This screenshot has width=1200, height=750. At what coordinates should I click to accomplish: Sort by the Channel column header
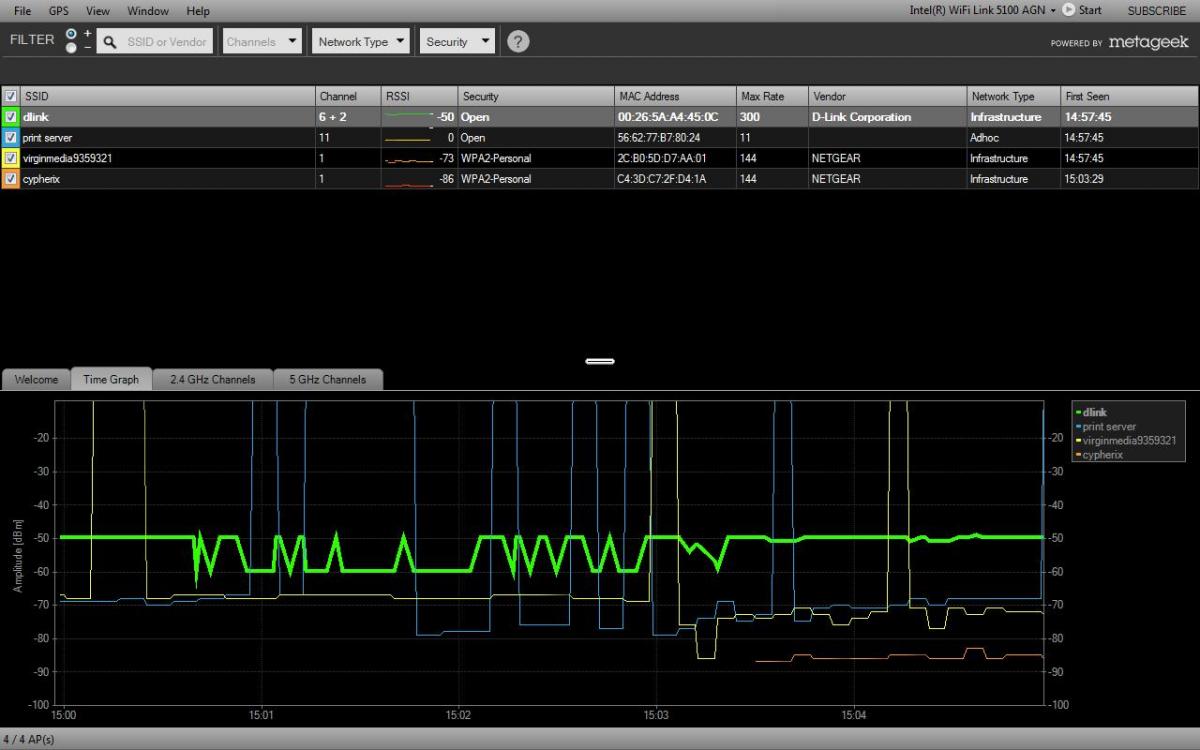347,96
